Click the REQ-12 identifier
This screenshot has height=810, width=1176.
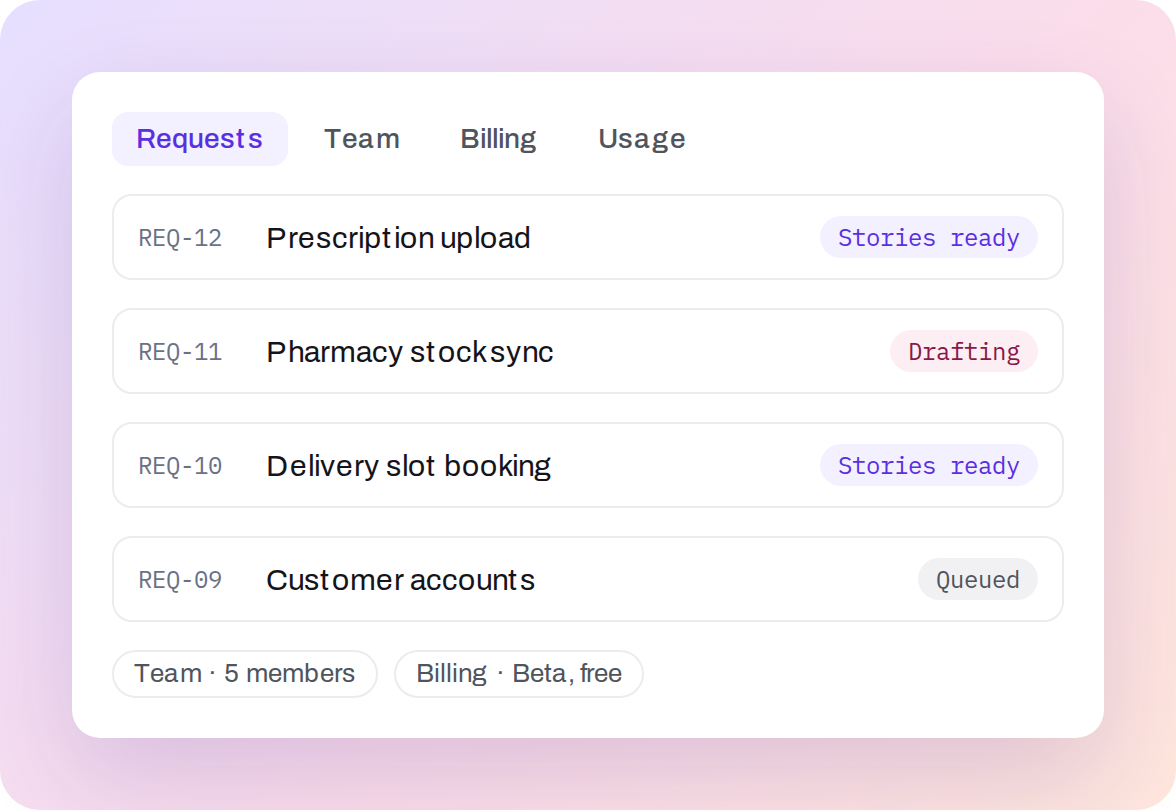pyautogui.click(x=180, y=238)
